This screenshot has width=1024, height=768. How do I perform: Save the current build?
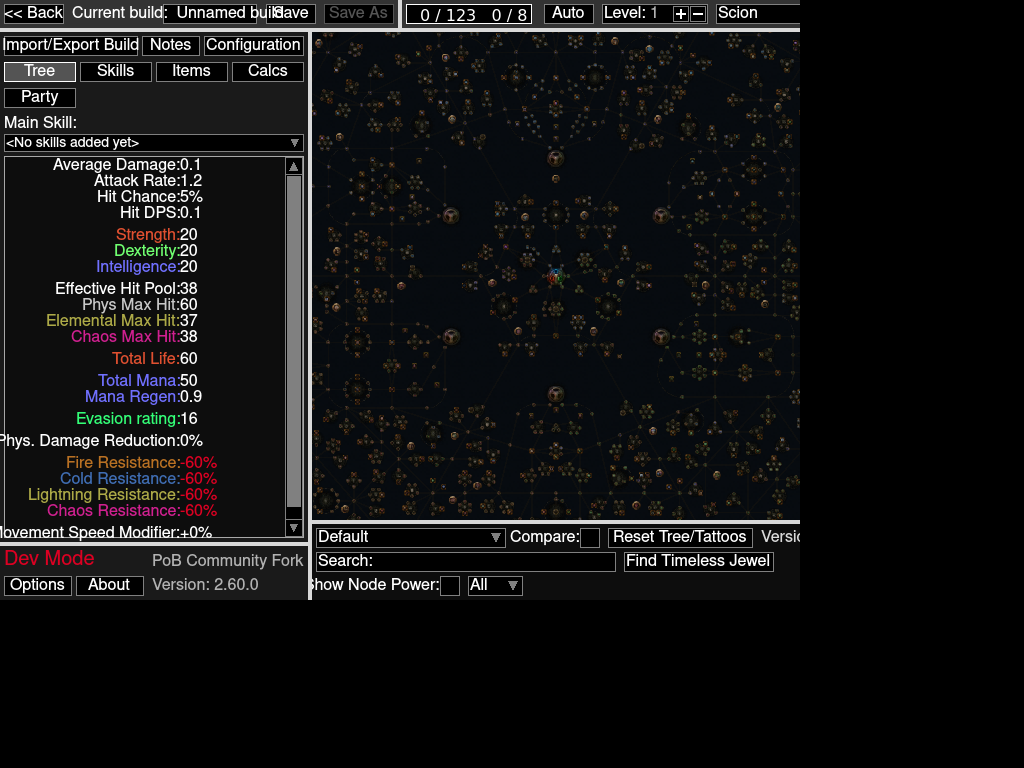tap(291, 13)
